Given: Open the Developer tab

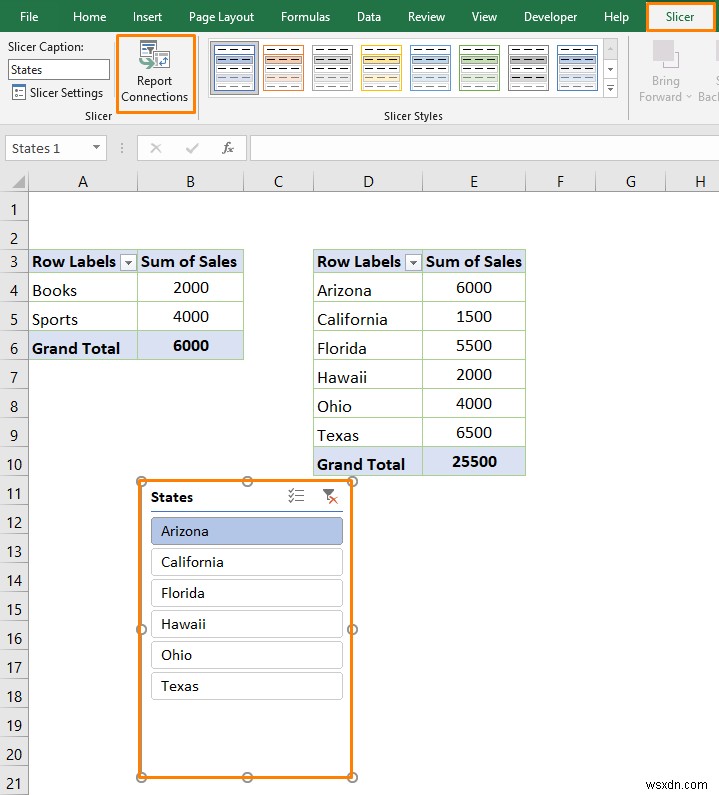Looking at the screenshot, I should click(550, 17).
